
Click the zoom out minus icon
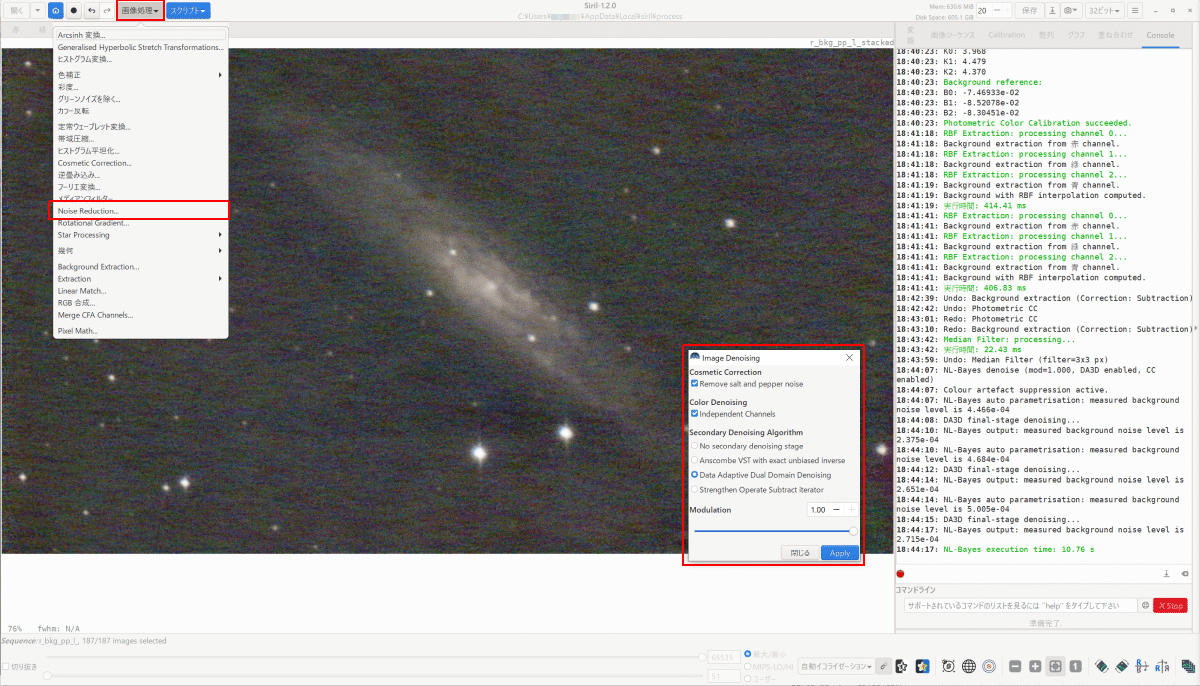[x=1015, y=666]
